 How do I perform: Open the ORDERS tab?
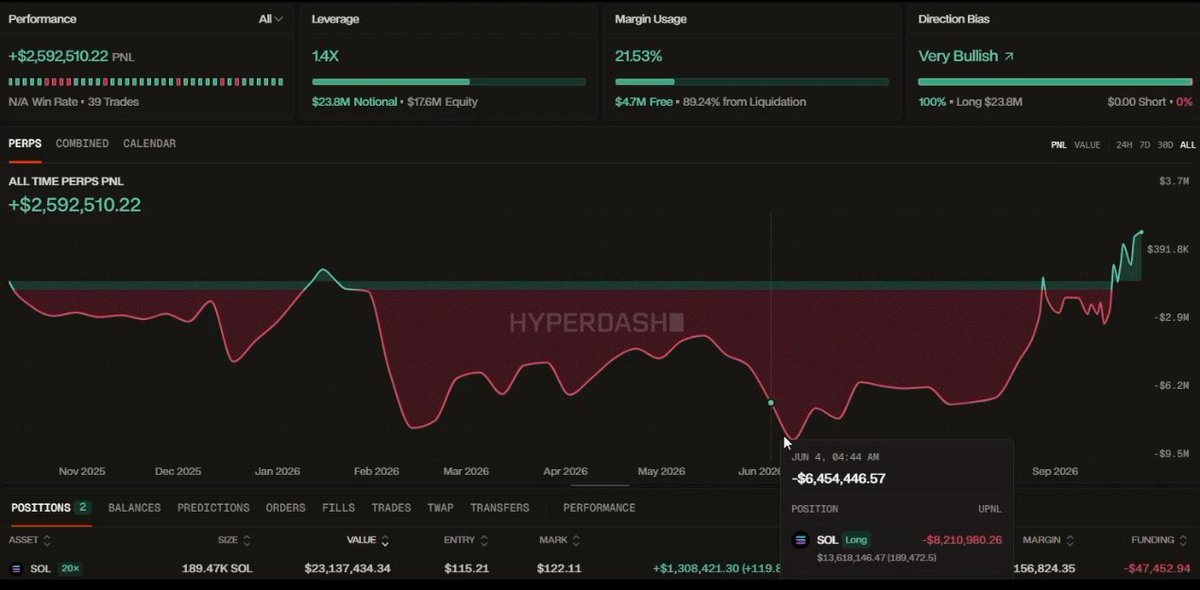pyautogui.click(x=286, y=508)
